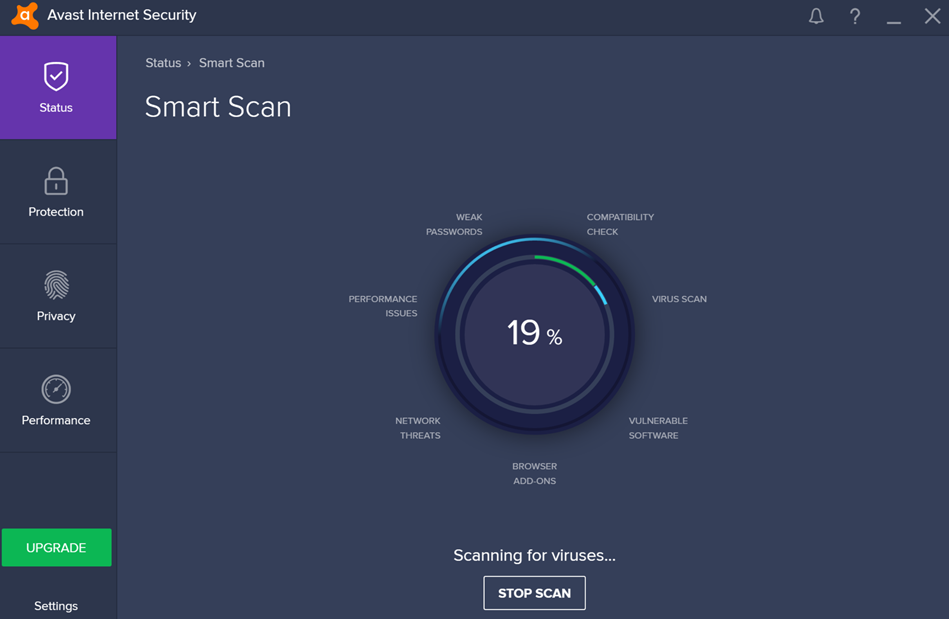Click the Smart Scan page heading

tap(218, 107)
